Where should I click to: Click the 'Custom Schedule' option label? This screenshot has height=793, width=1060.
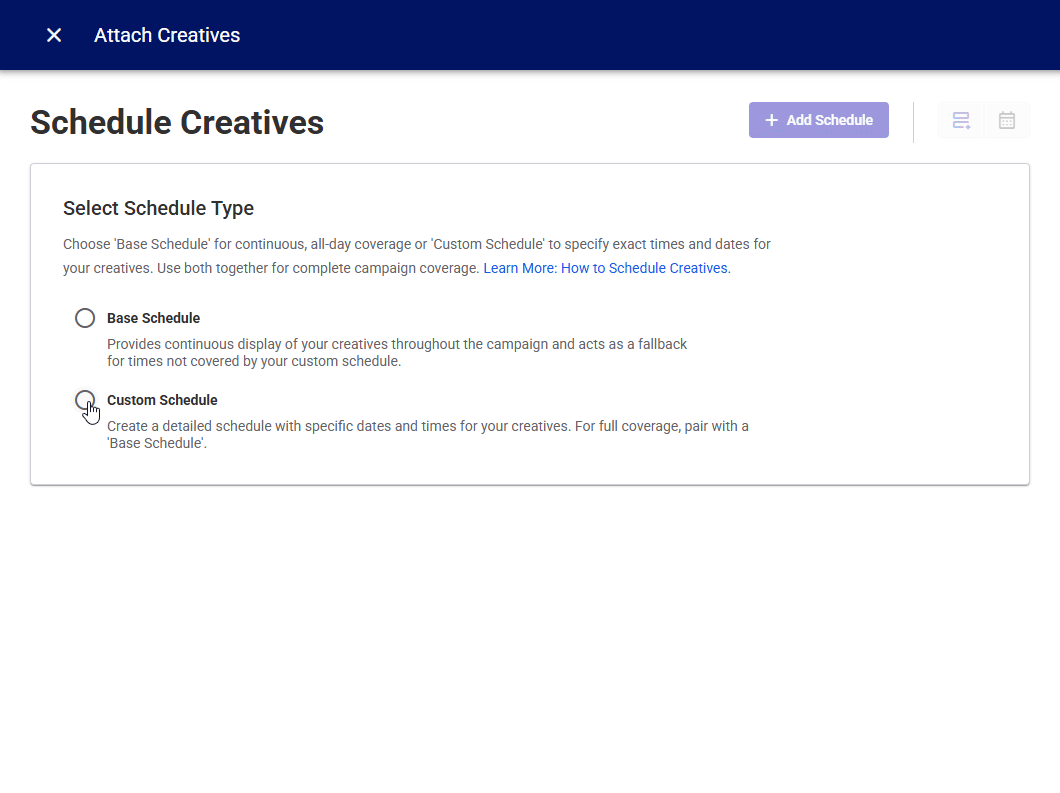(162, 400)
